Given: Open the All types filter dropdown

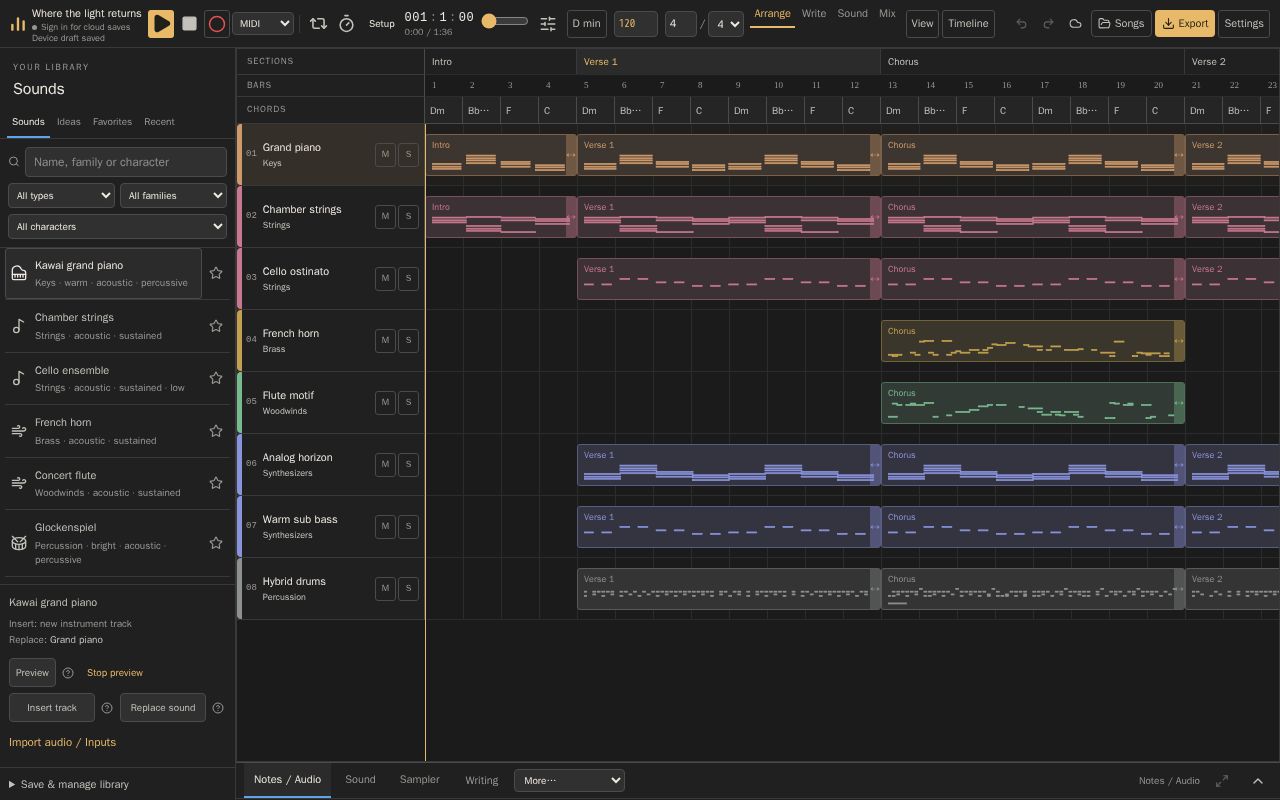Looking at the screenshot, I should click(61, 196).
